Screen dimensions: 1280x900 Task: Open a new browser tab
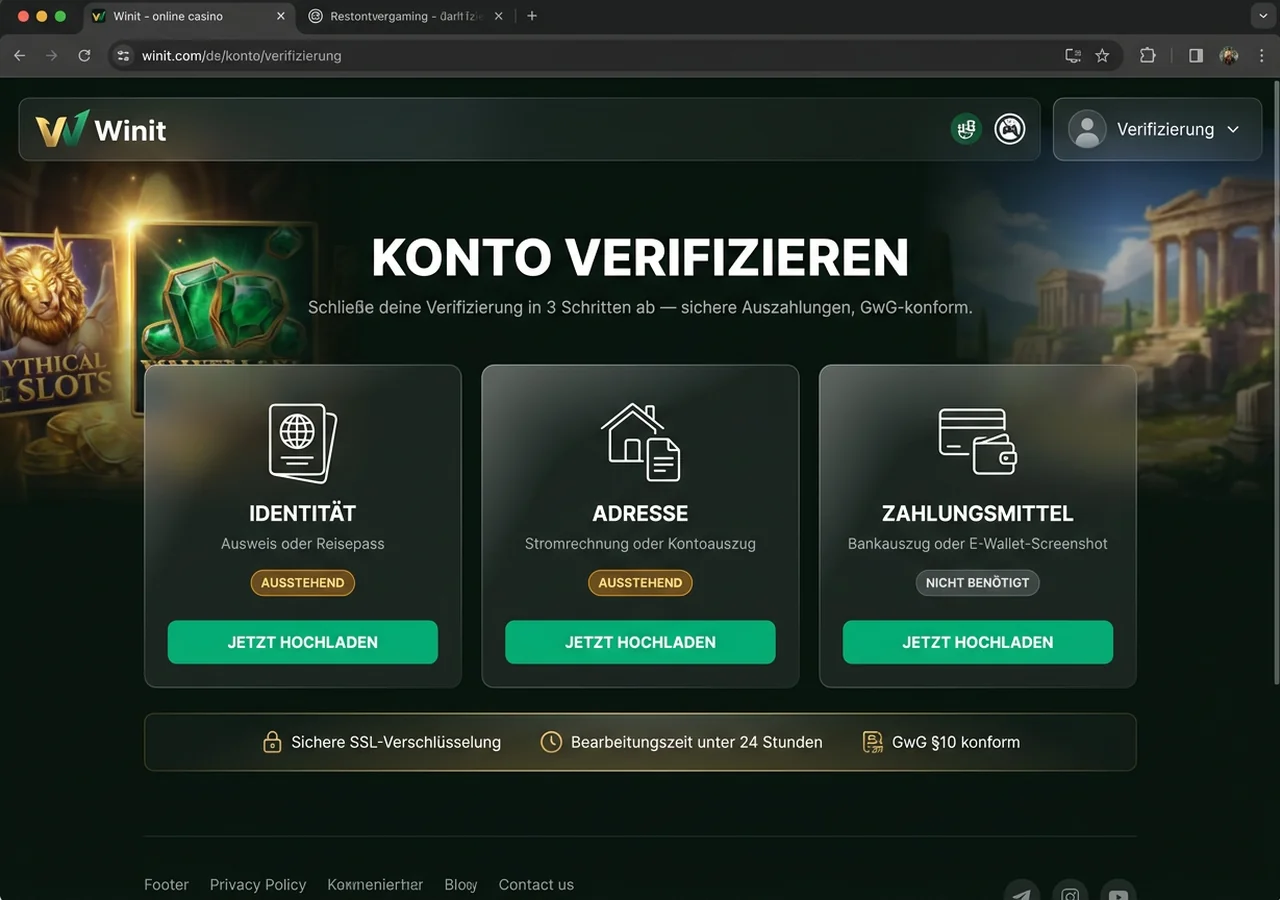tap(532, 16)
